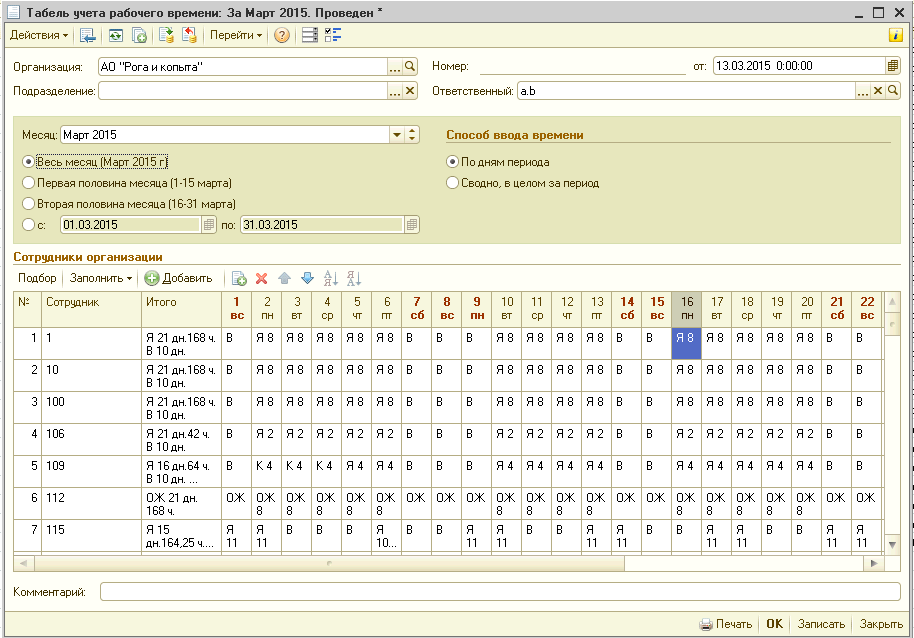Click 'К 4' cell for employee 109, day 2
This screenshot has height=638, width=914.
(x=266, y=471)
